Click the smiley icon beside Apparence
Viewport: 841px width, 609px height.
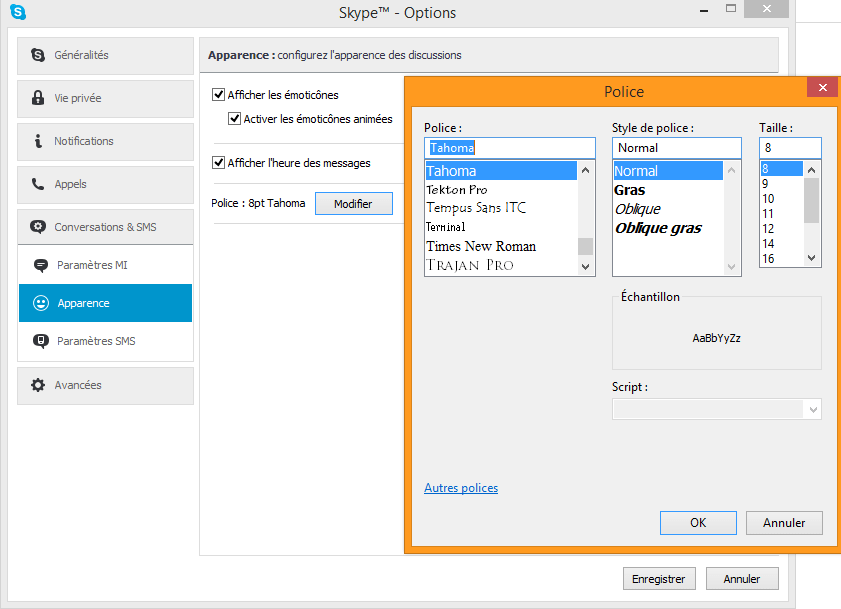coord(41,303)
